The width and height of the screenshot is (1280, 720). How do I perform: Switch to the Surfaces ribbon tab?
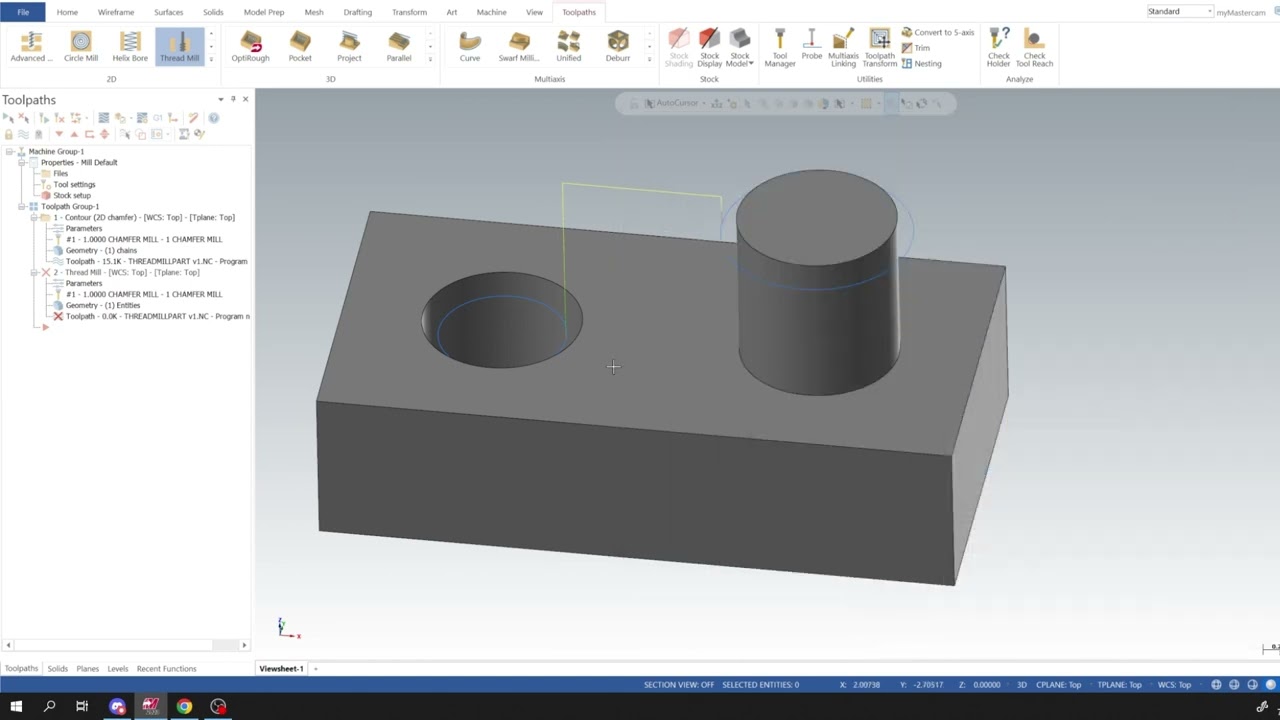click(x=168, y=12)
